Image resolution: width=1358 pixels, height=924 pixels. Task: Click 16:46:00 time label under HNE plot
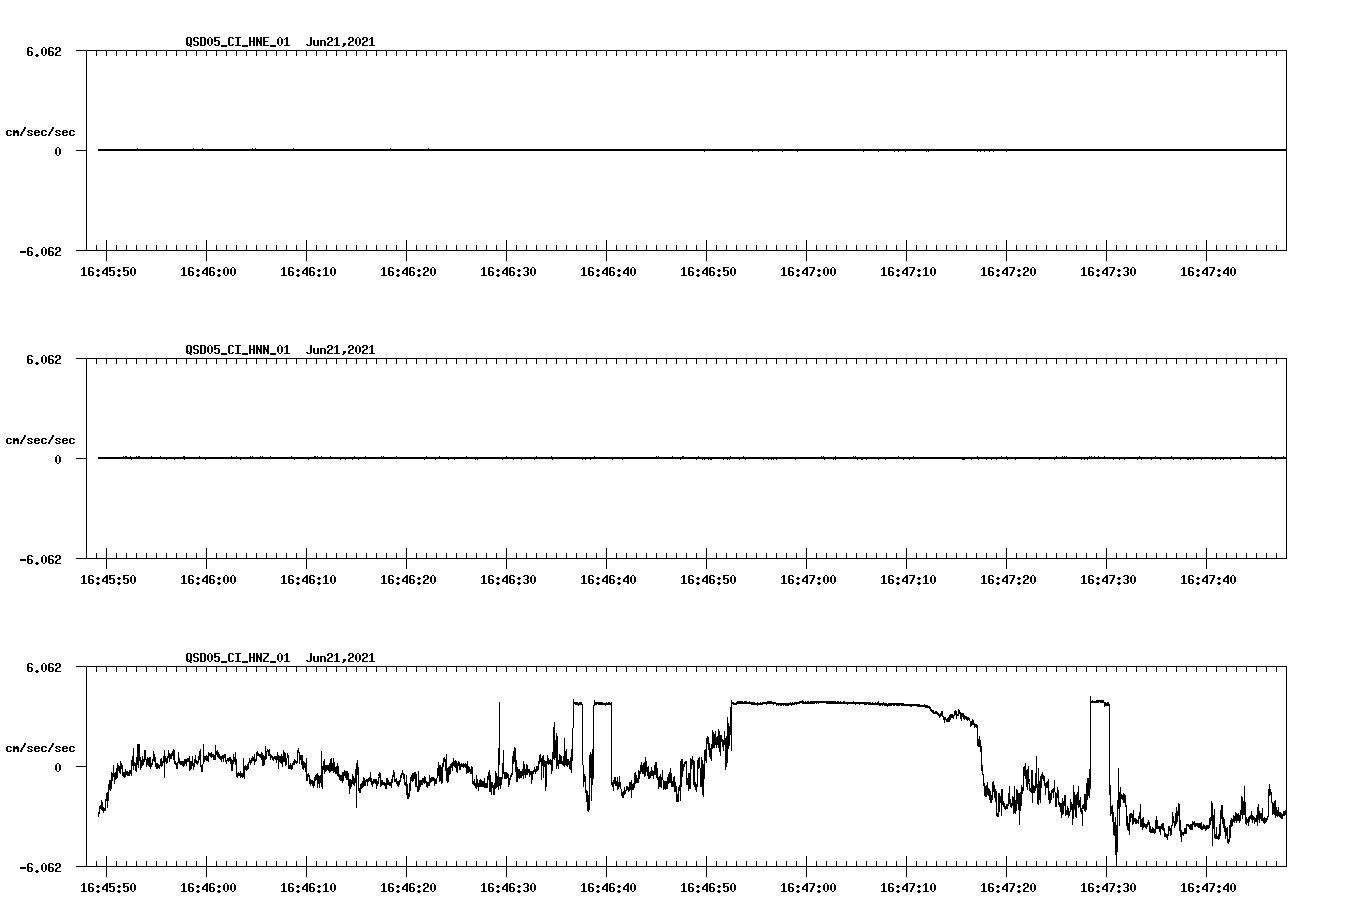click(x=208, y=272)
